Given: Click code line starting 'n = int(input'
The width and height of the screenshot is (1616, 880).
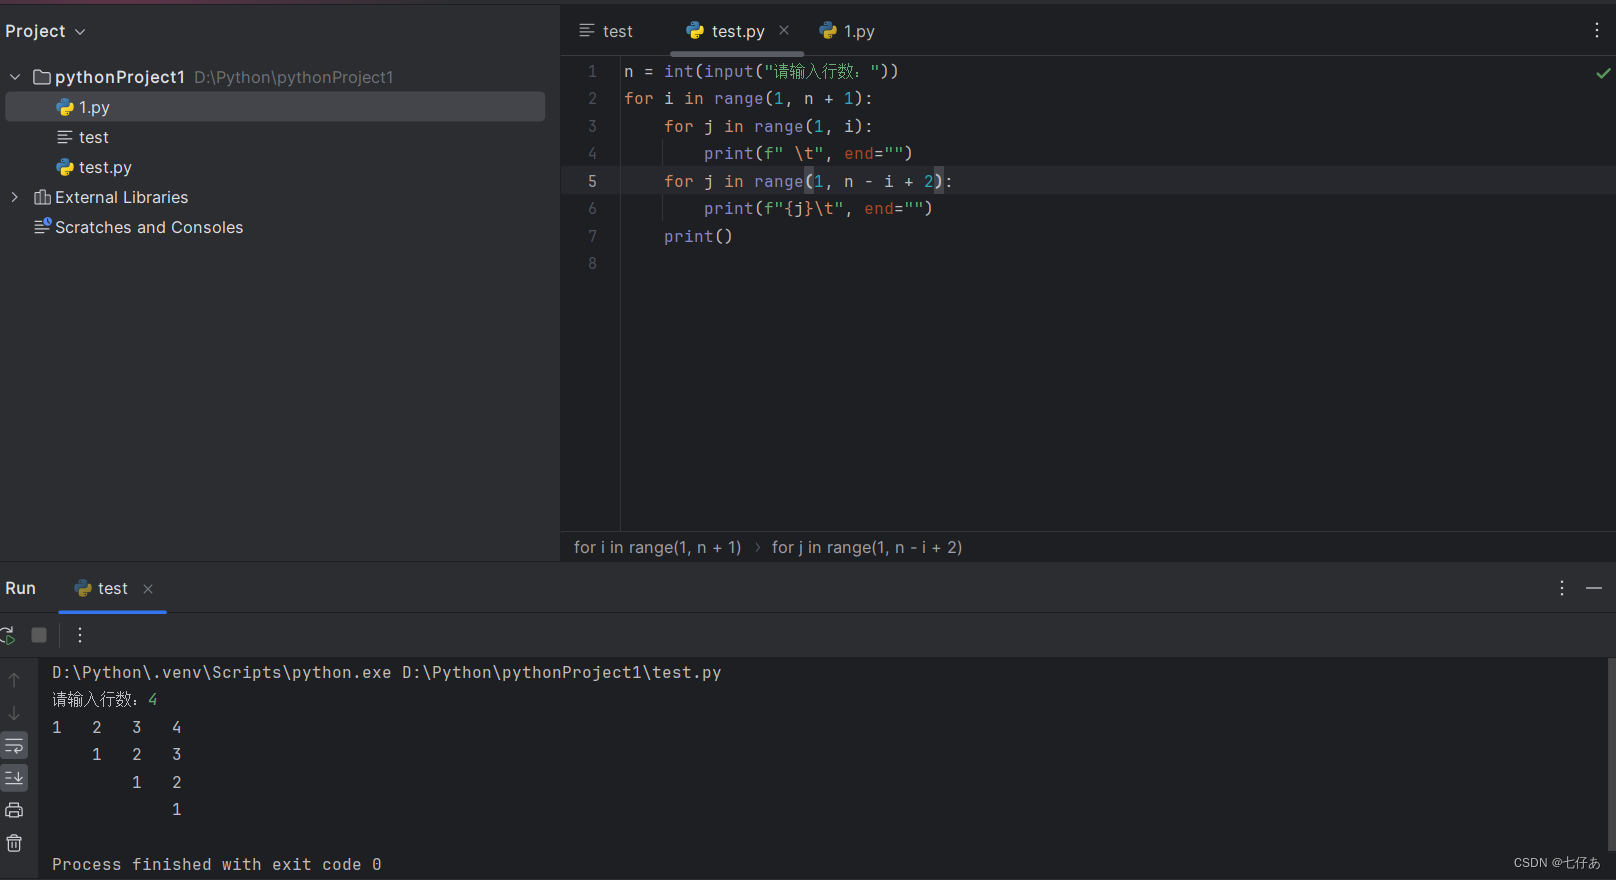Looking at the screenshot, I should pos(761,71).
